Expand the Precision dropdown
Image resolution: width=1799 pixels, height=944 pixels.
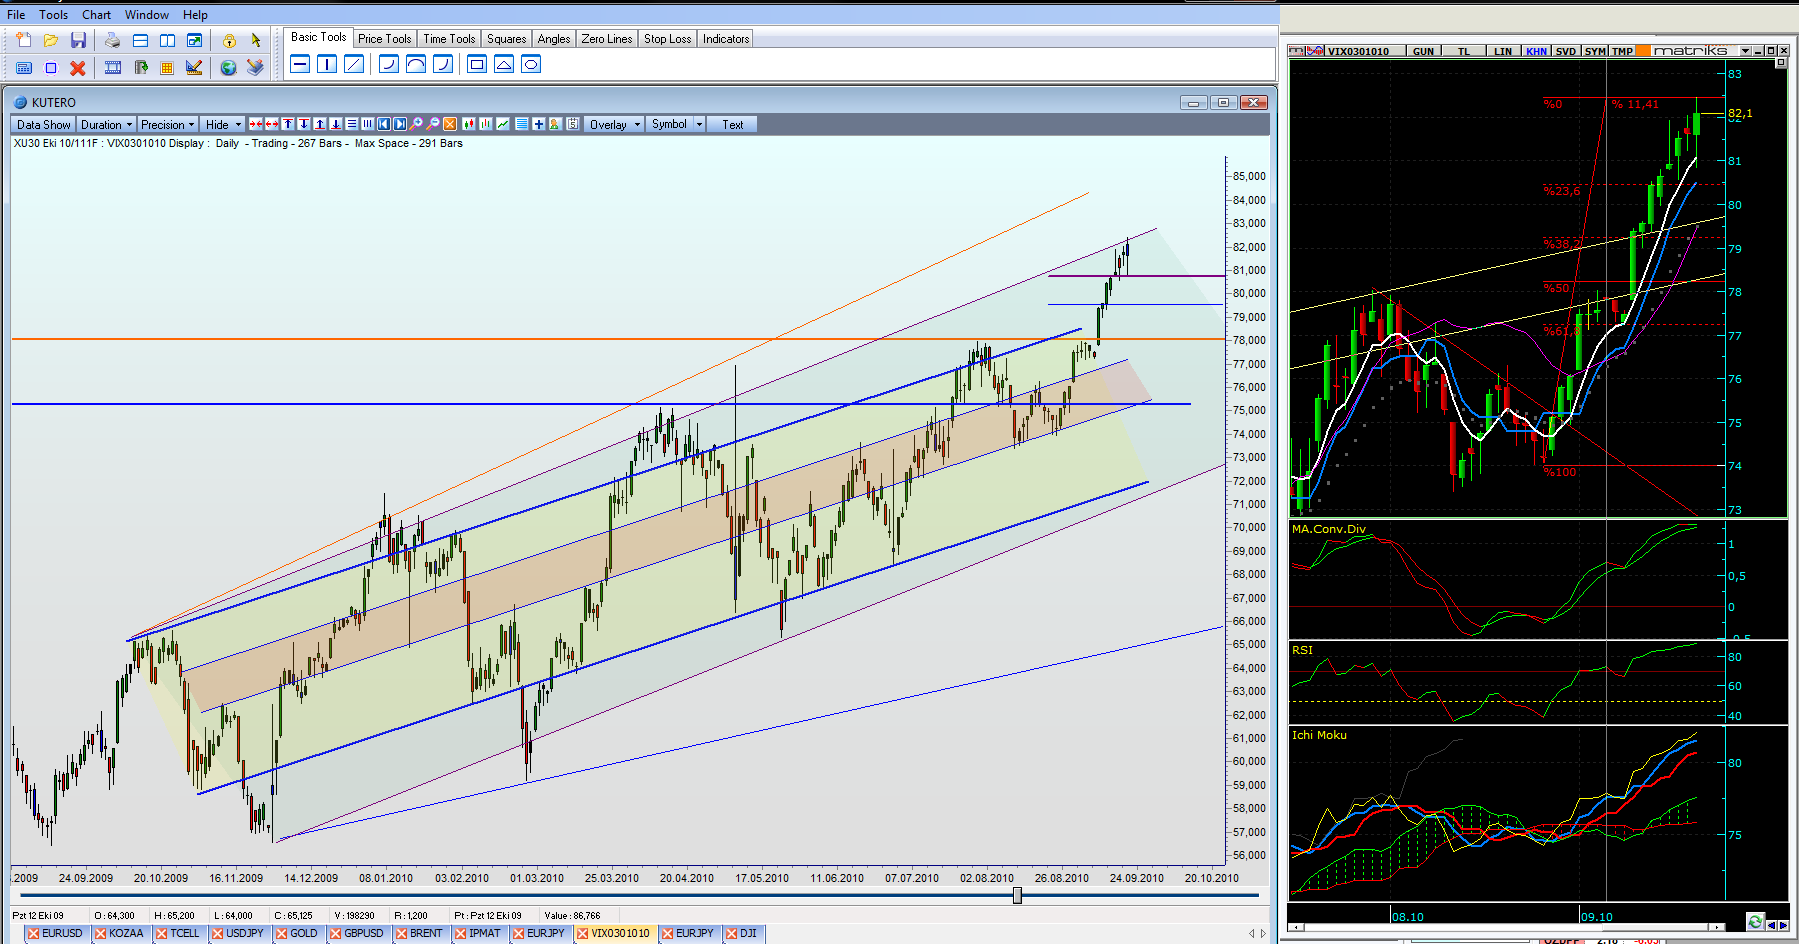click(x=167, y=125)
